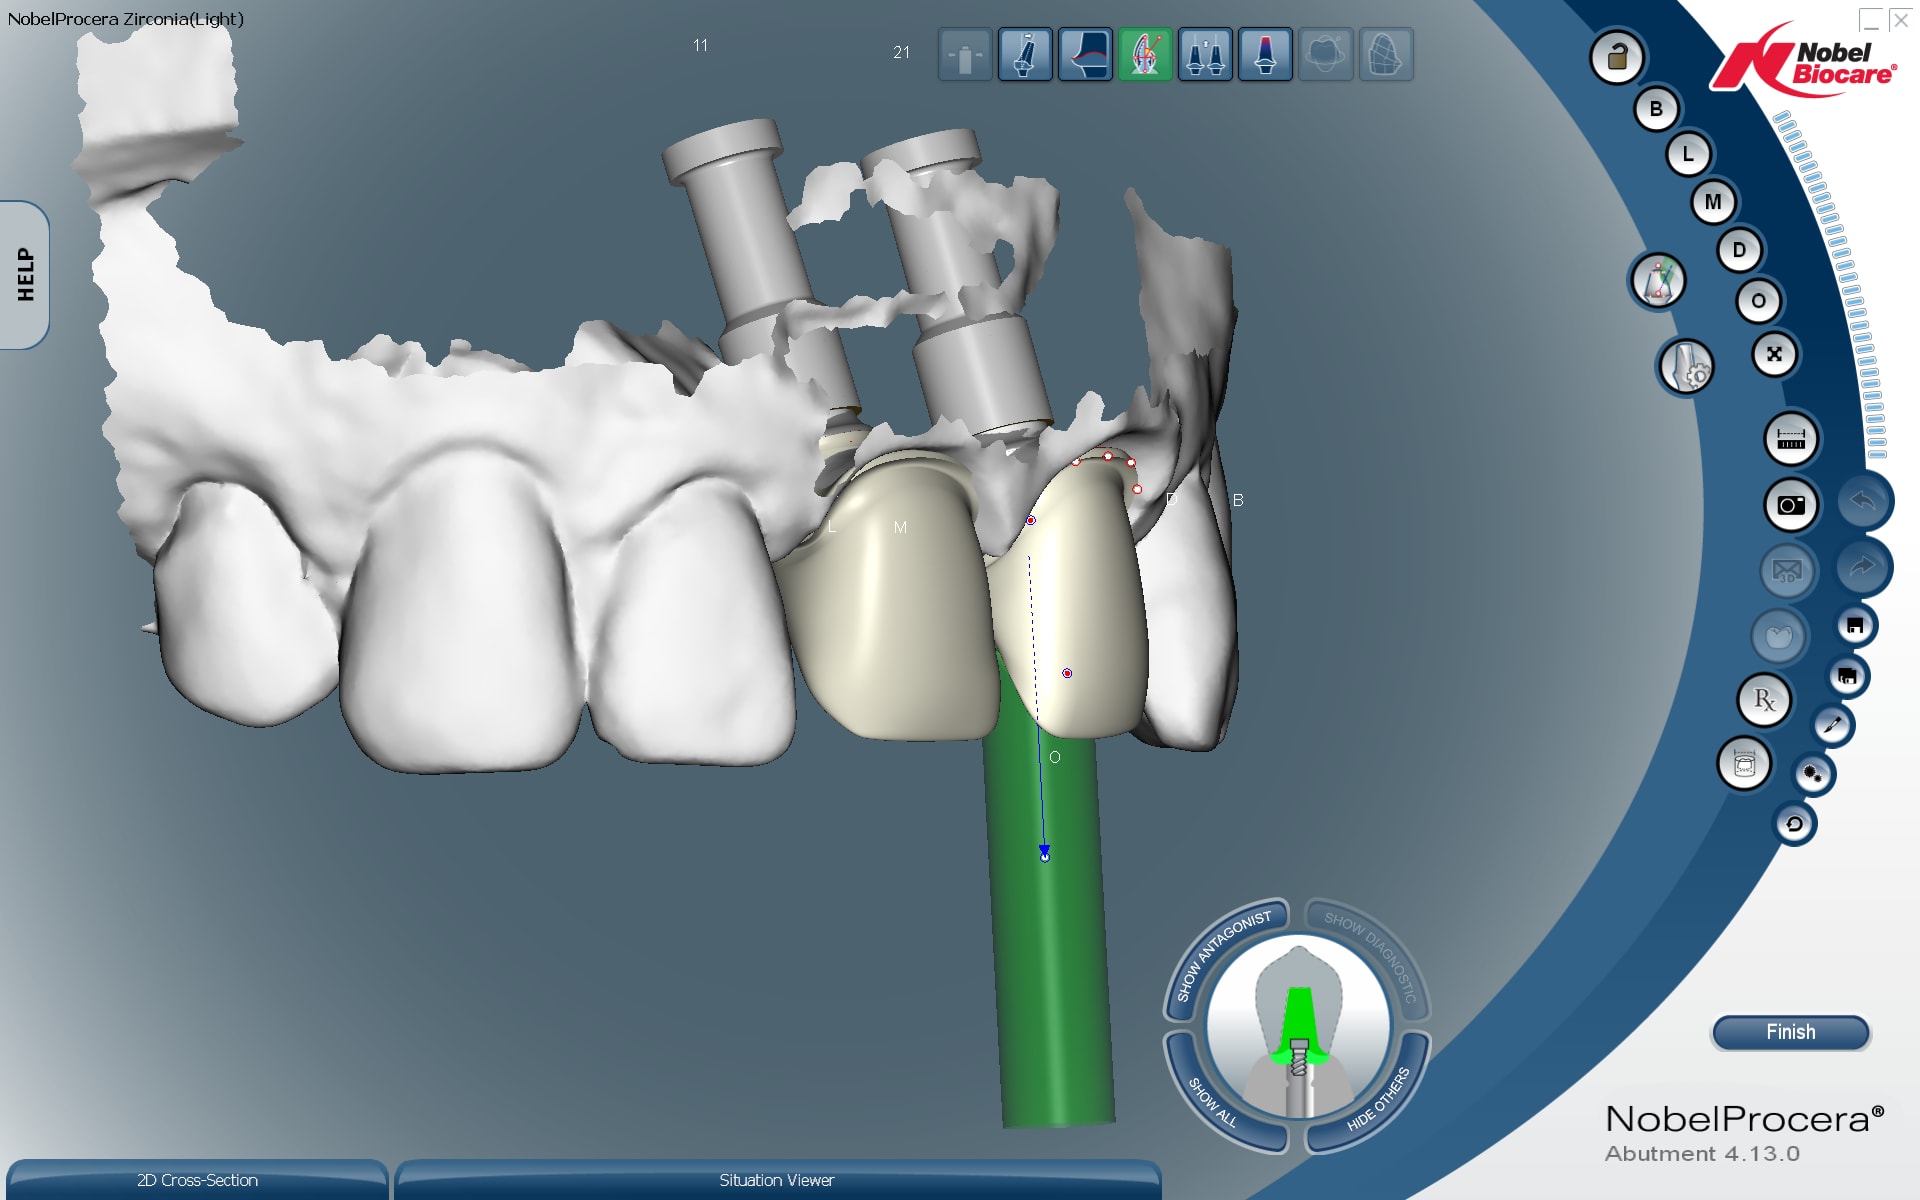Toggle the padlock unlock icon
The width and height of the screenshot is (1920, 1200).
(1617, 57)
